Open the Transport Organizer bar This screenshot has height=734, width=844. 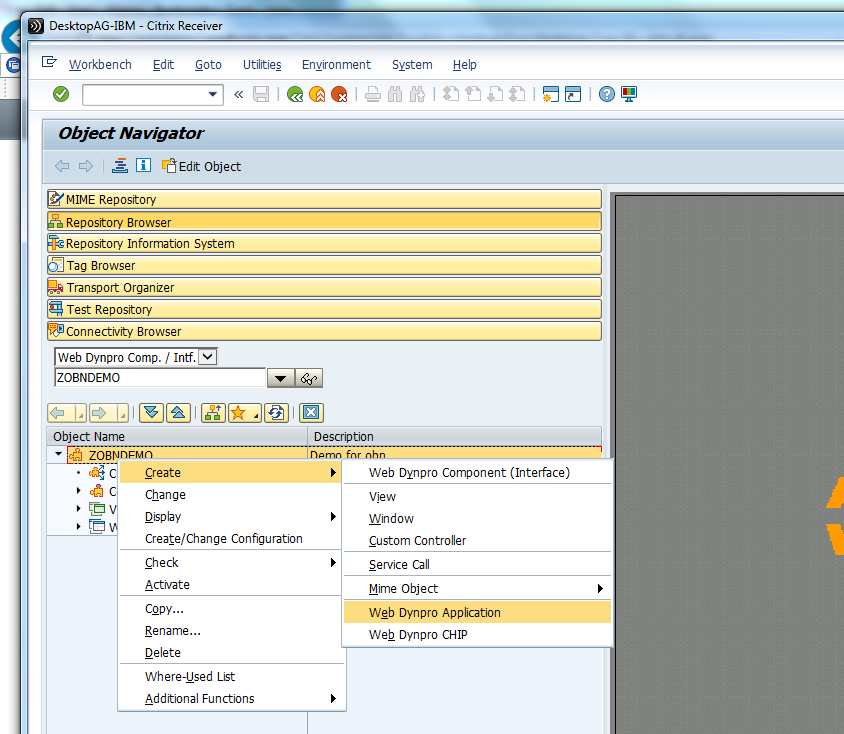325,287
